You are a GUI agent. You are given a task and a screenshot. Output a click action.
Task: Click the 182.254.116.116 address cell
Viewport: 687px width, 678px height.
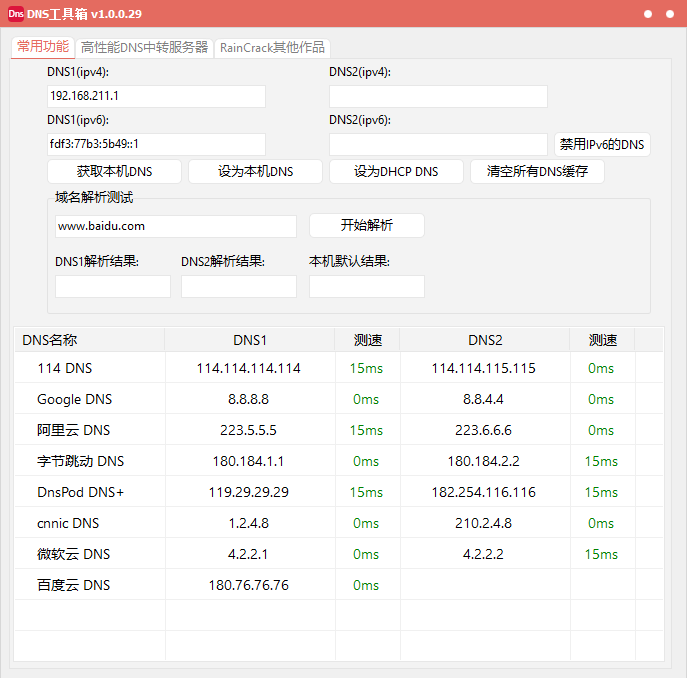tap(484, 492)
